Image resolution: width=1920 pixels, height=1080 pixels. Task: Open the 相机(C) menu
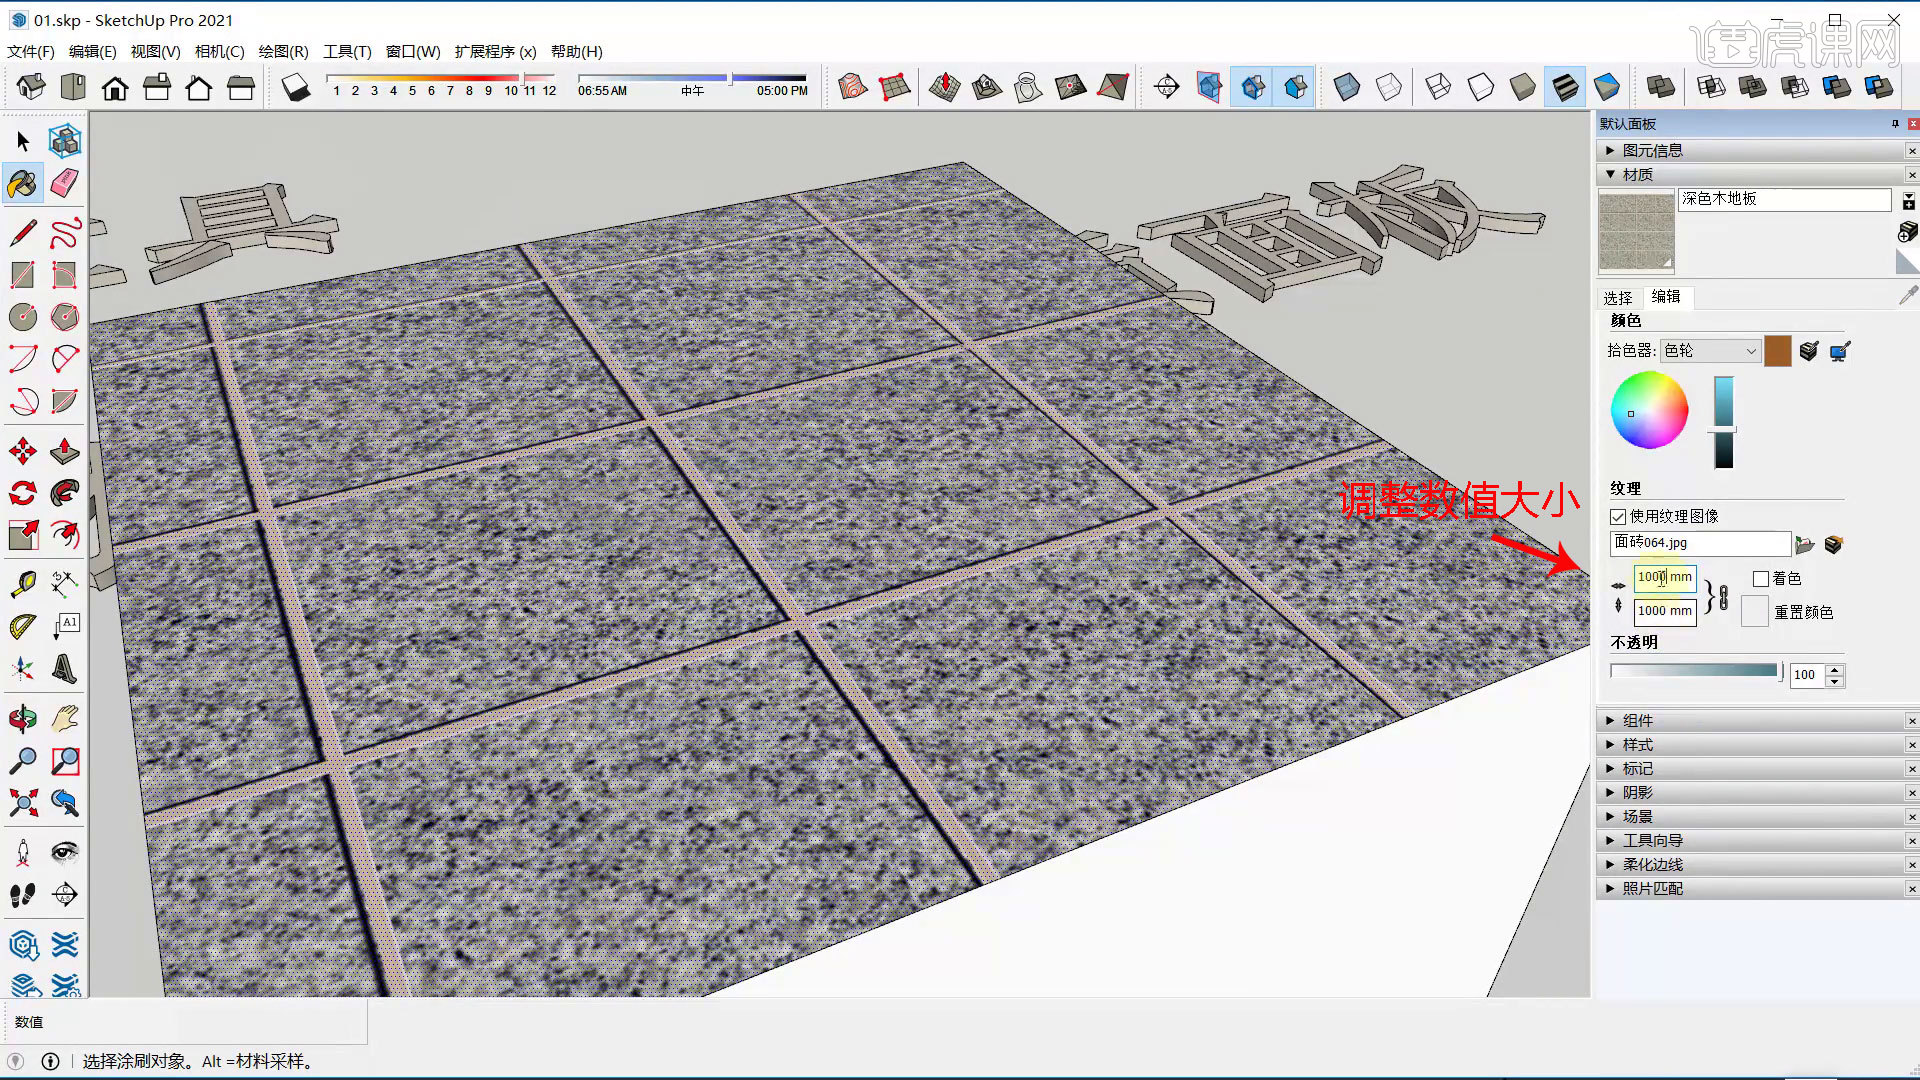pos(219,51)
